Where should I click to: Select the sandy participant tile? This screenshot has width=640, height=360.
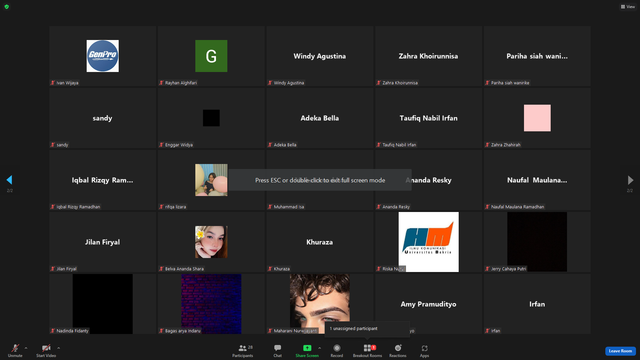click(x=102, y=118)
